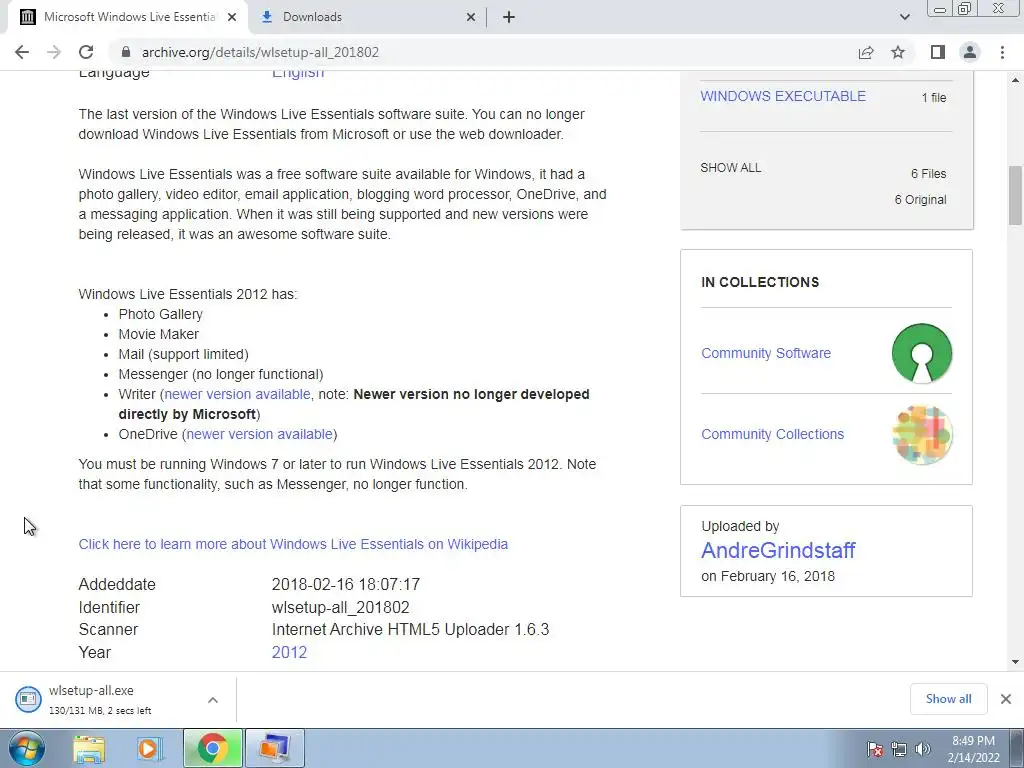Open a new tab with plus

tap(509, 17)
